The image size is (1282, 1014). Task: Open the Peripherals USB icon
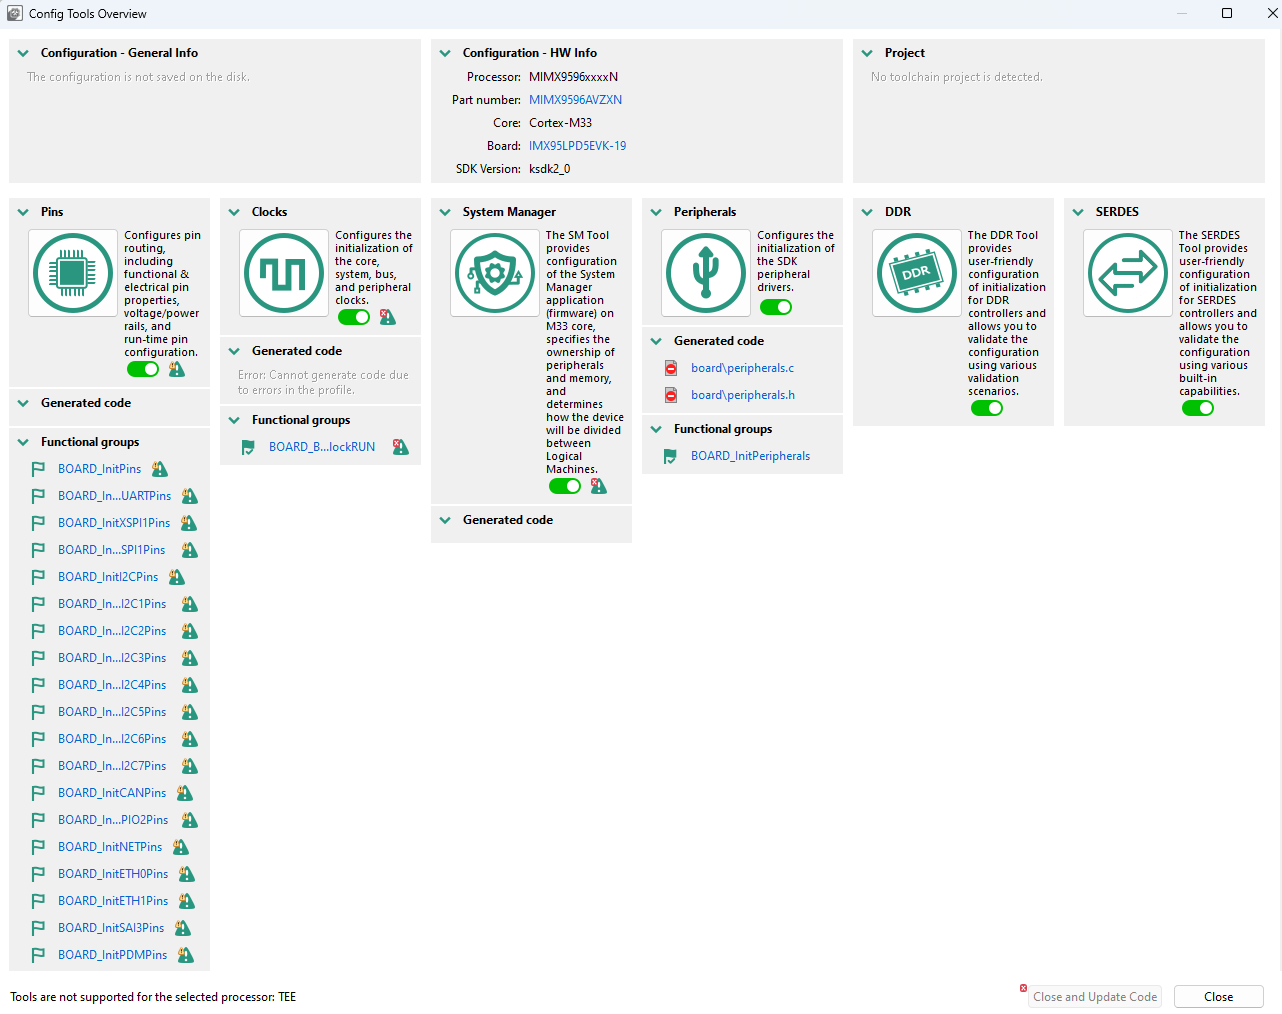pos(706,273)
